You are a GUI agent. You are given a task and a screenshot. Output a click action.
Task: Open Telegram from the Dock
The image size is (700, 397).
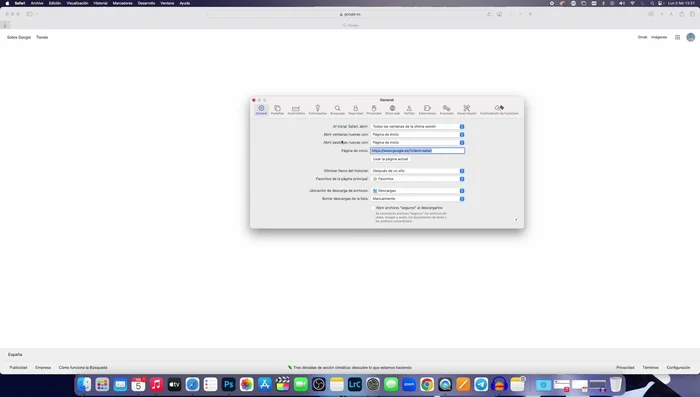(481, 384)
